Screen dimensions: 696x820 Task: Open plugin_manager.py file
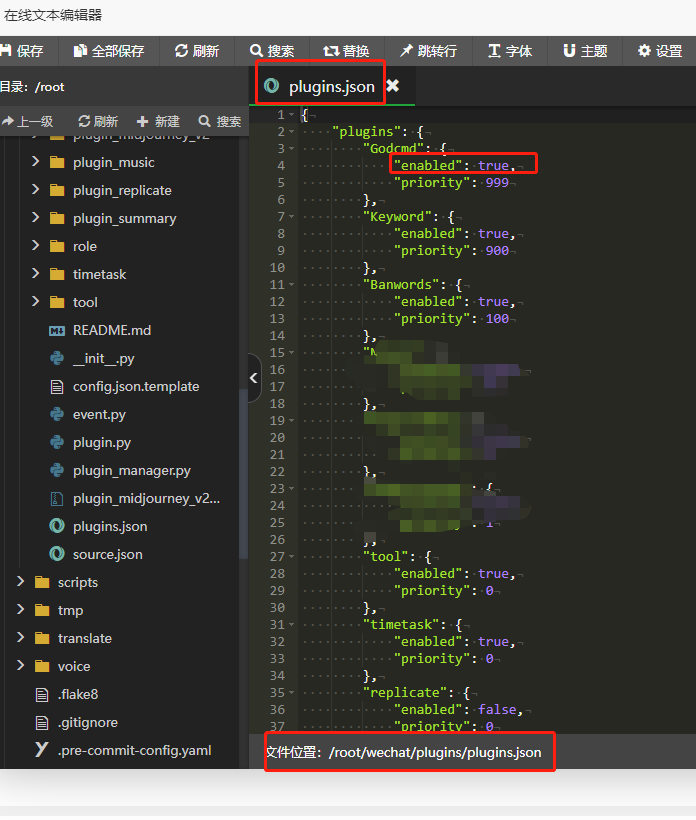click(131, 470)
